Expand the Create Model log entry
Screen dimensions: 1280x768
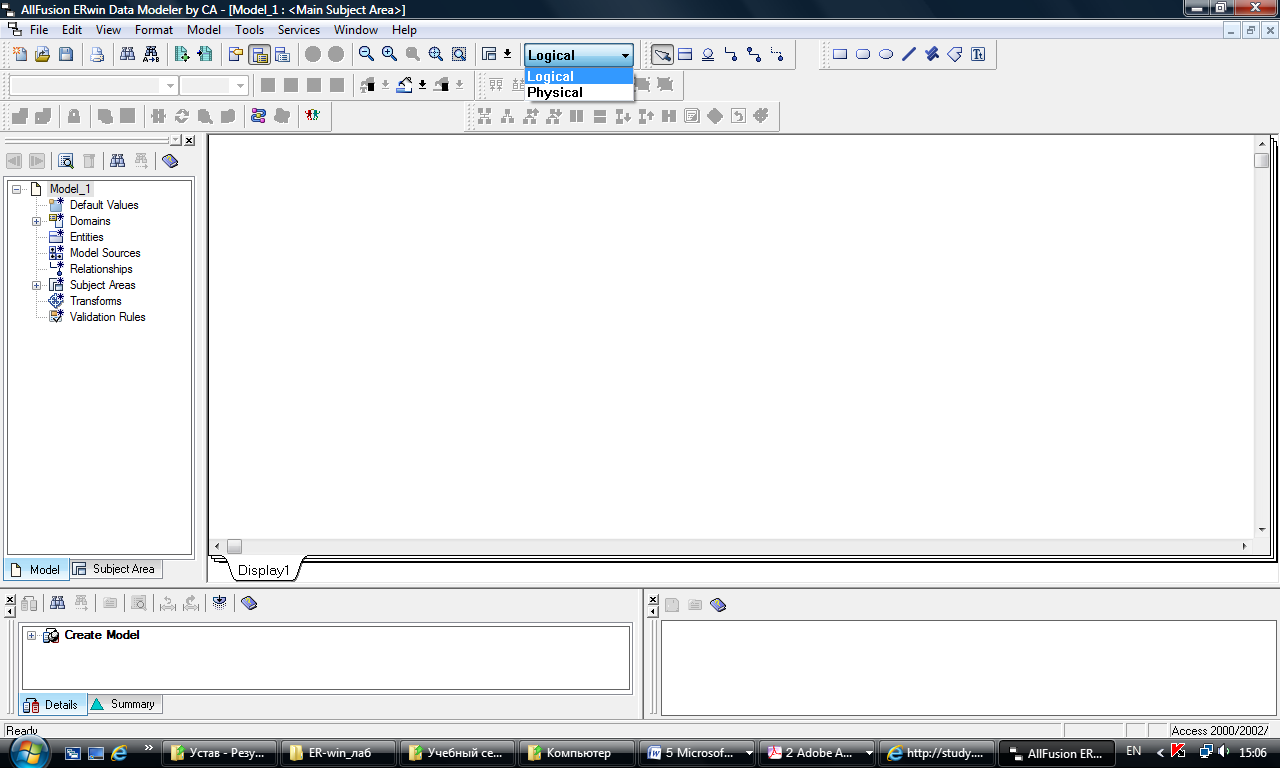tap(32, 635)
